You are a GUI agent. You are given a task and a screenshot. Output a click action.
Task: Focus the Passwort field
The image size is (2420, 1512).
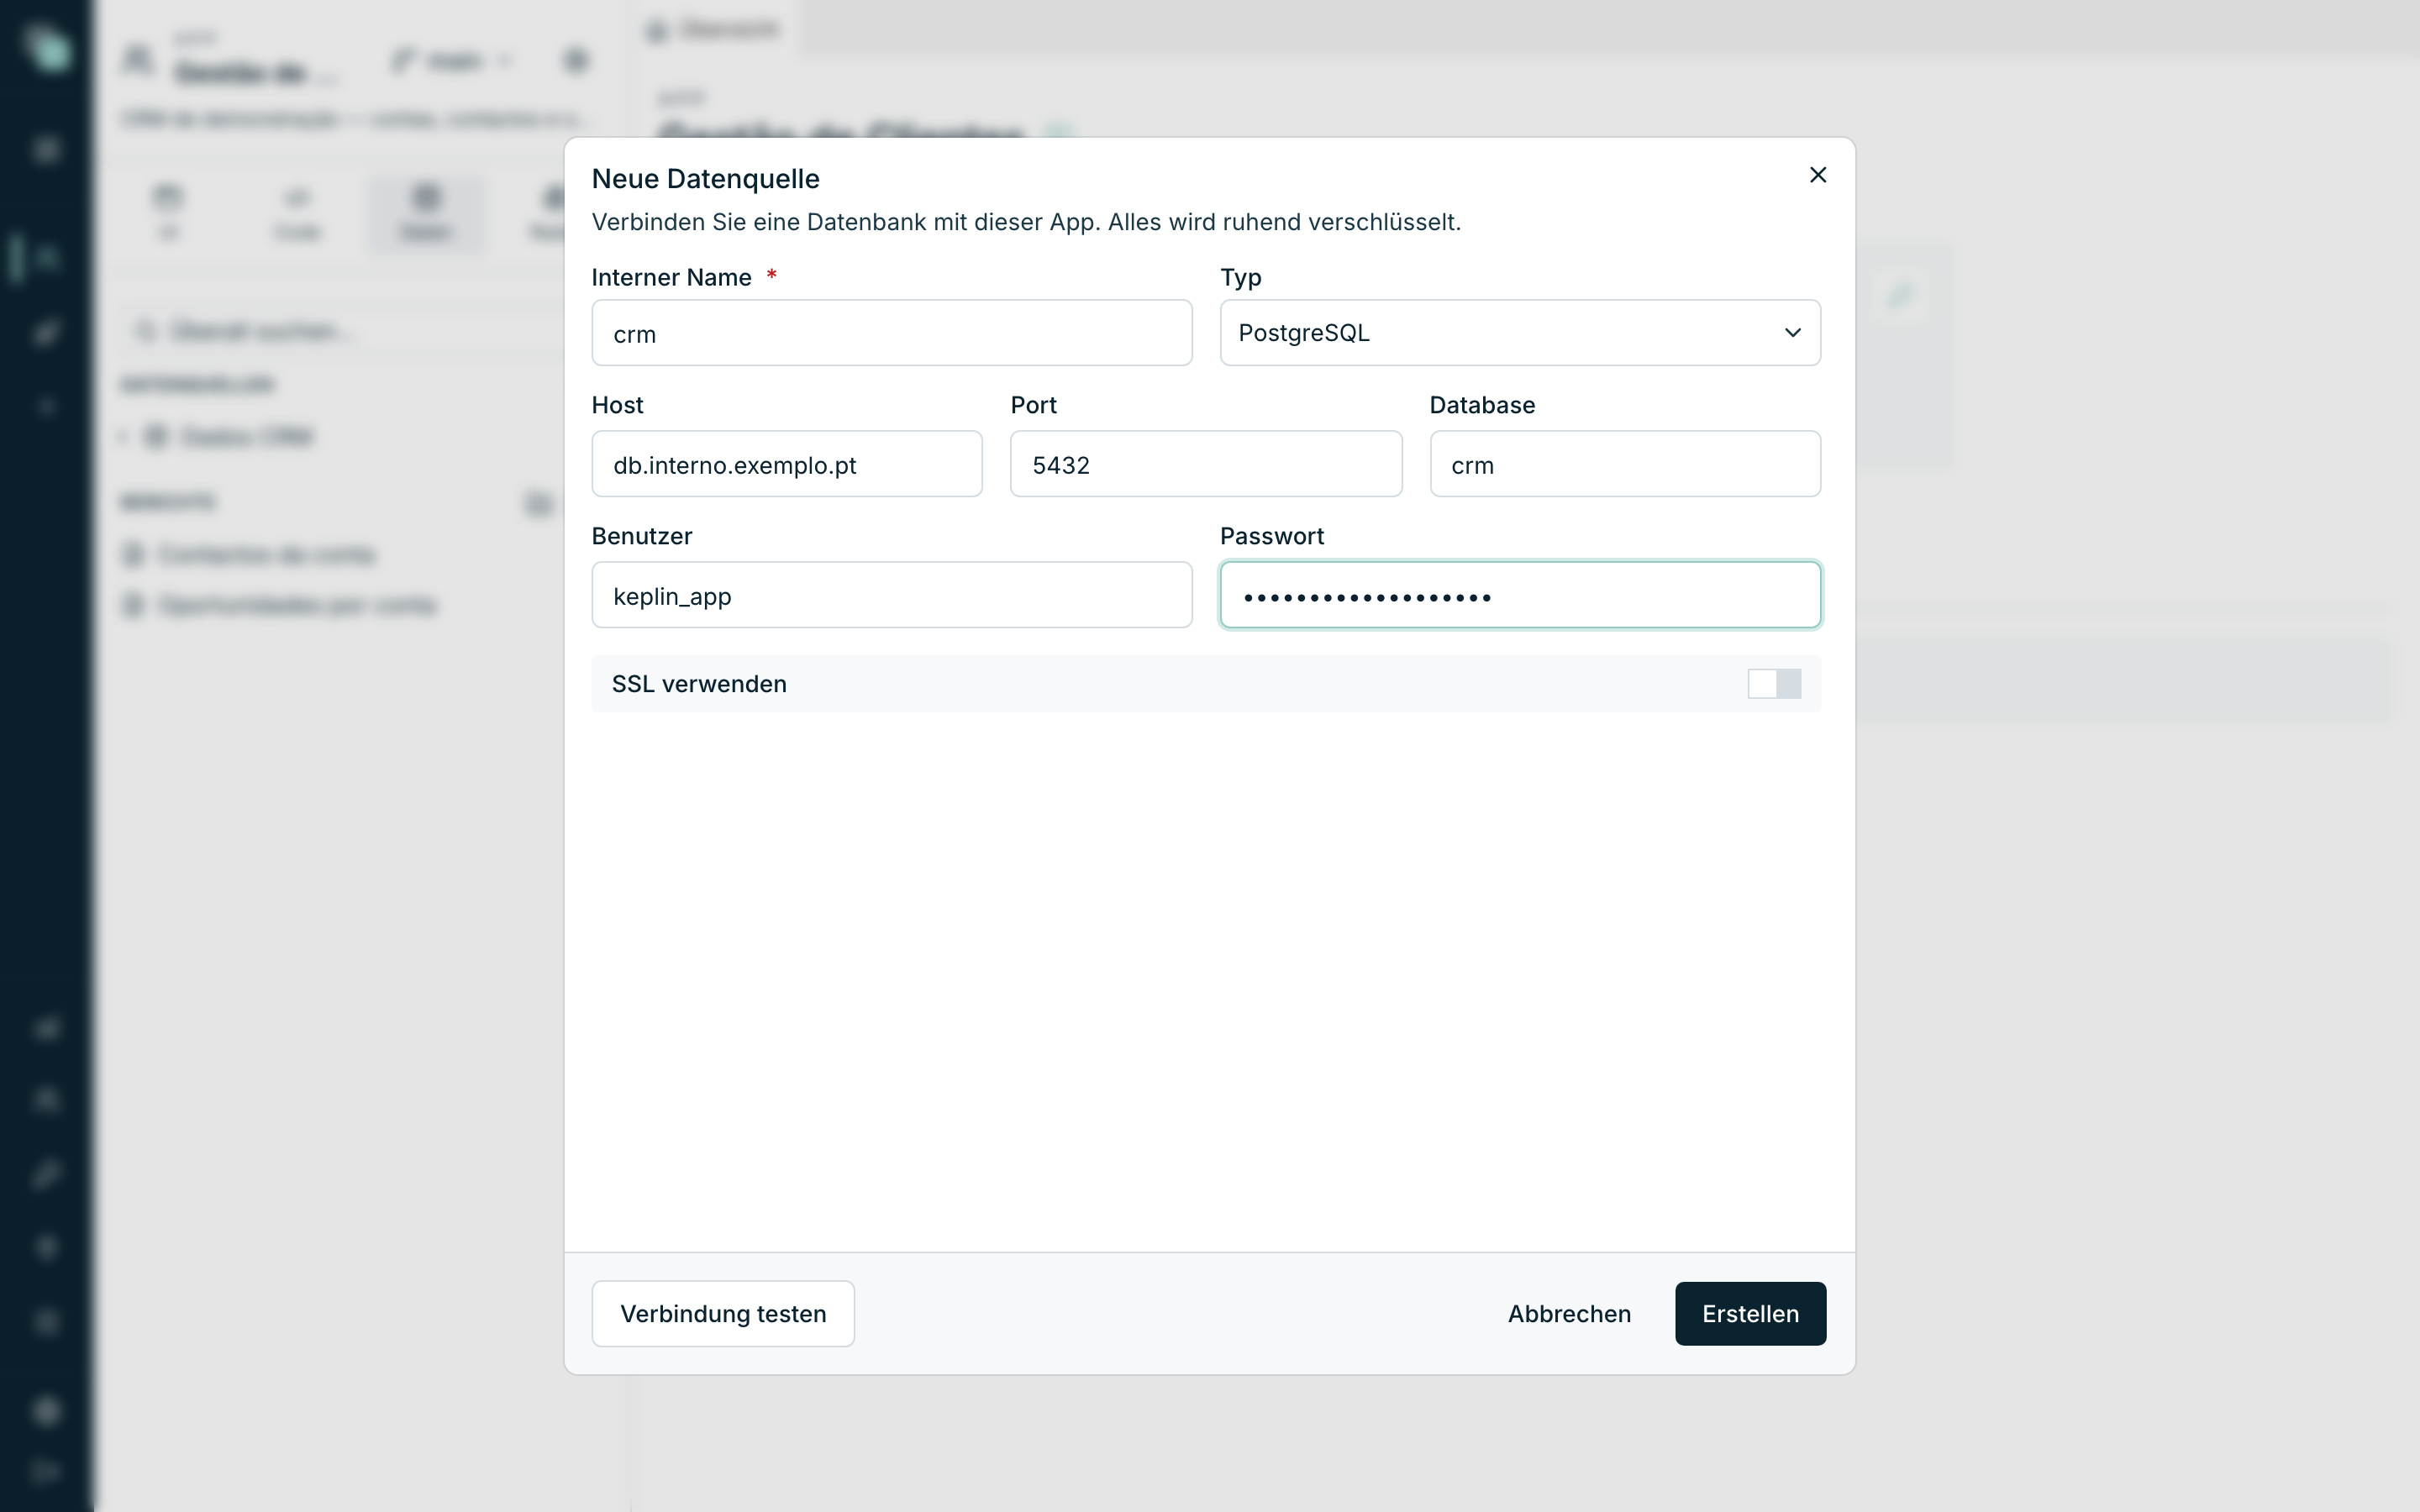pos(1520,595)
